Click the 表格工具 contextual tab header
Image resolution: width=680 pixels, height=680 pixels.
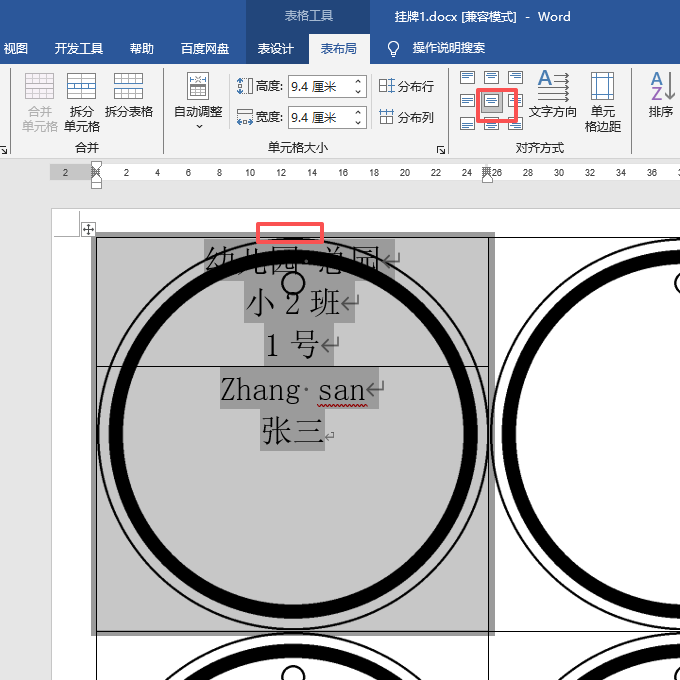[x=309, y=16]
